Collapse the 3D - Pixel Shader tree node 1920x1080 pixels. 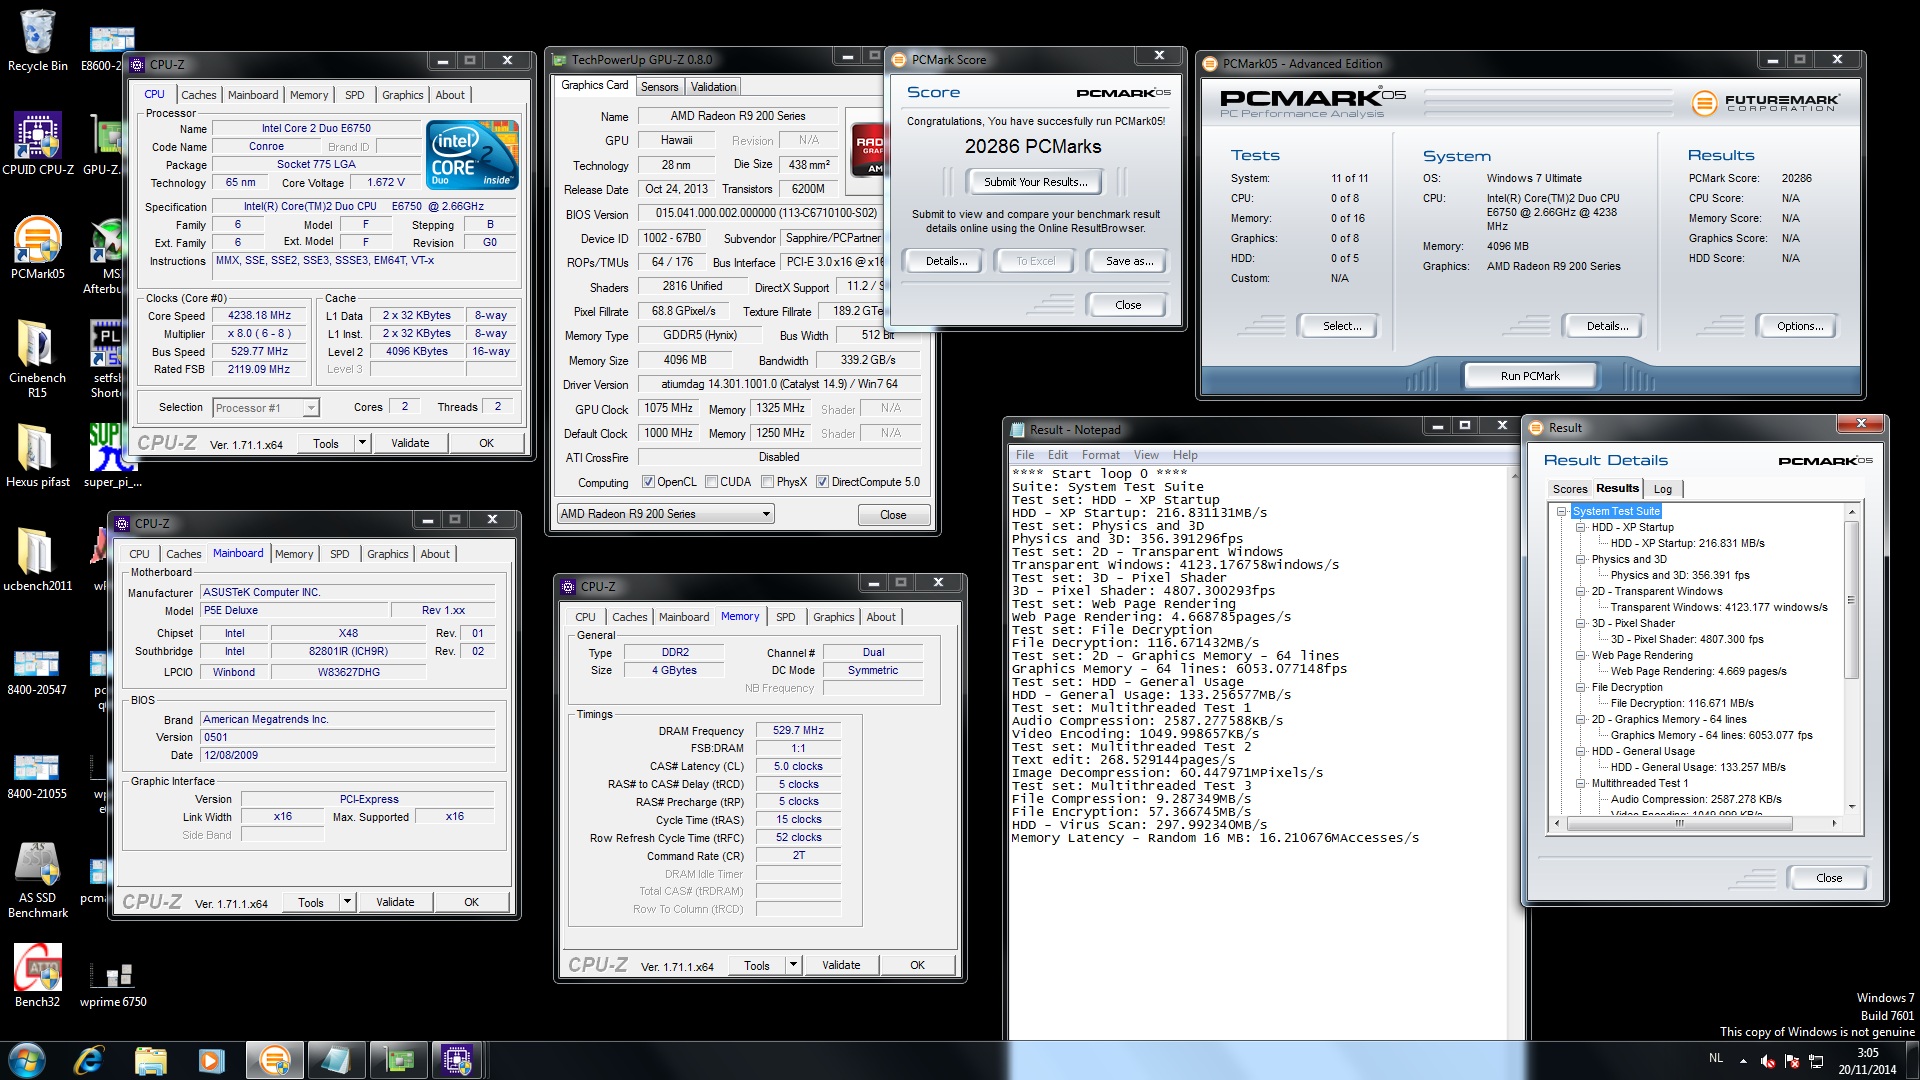click(x=1580, y=623)
